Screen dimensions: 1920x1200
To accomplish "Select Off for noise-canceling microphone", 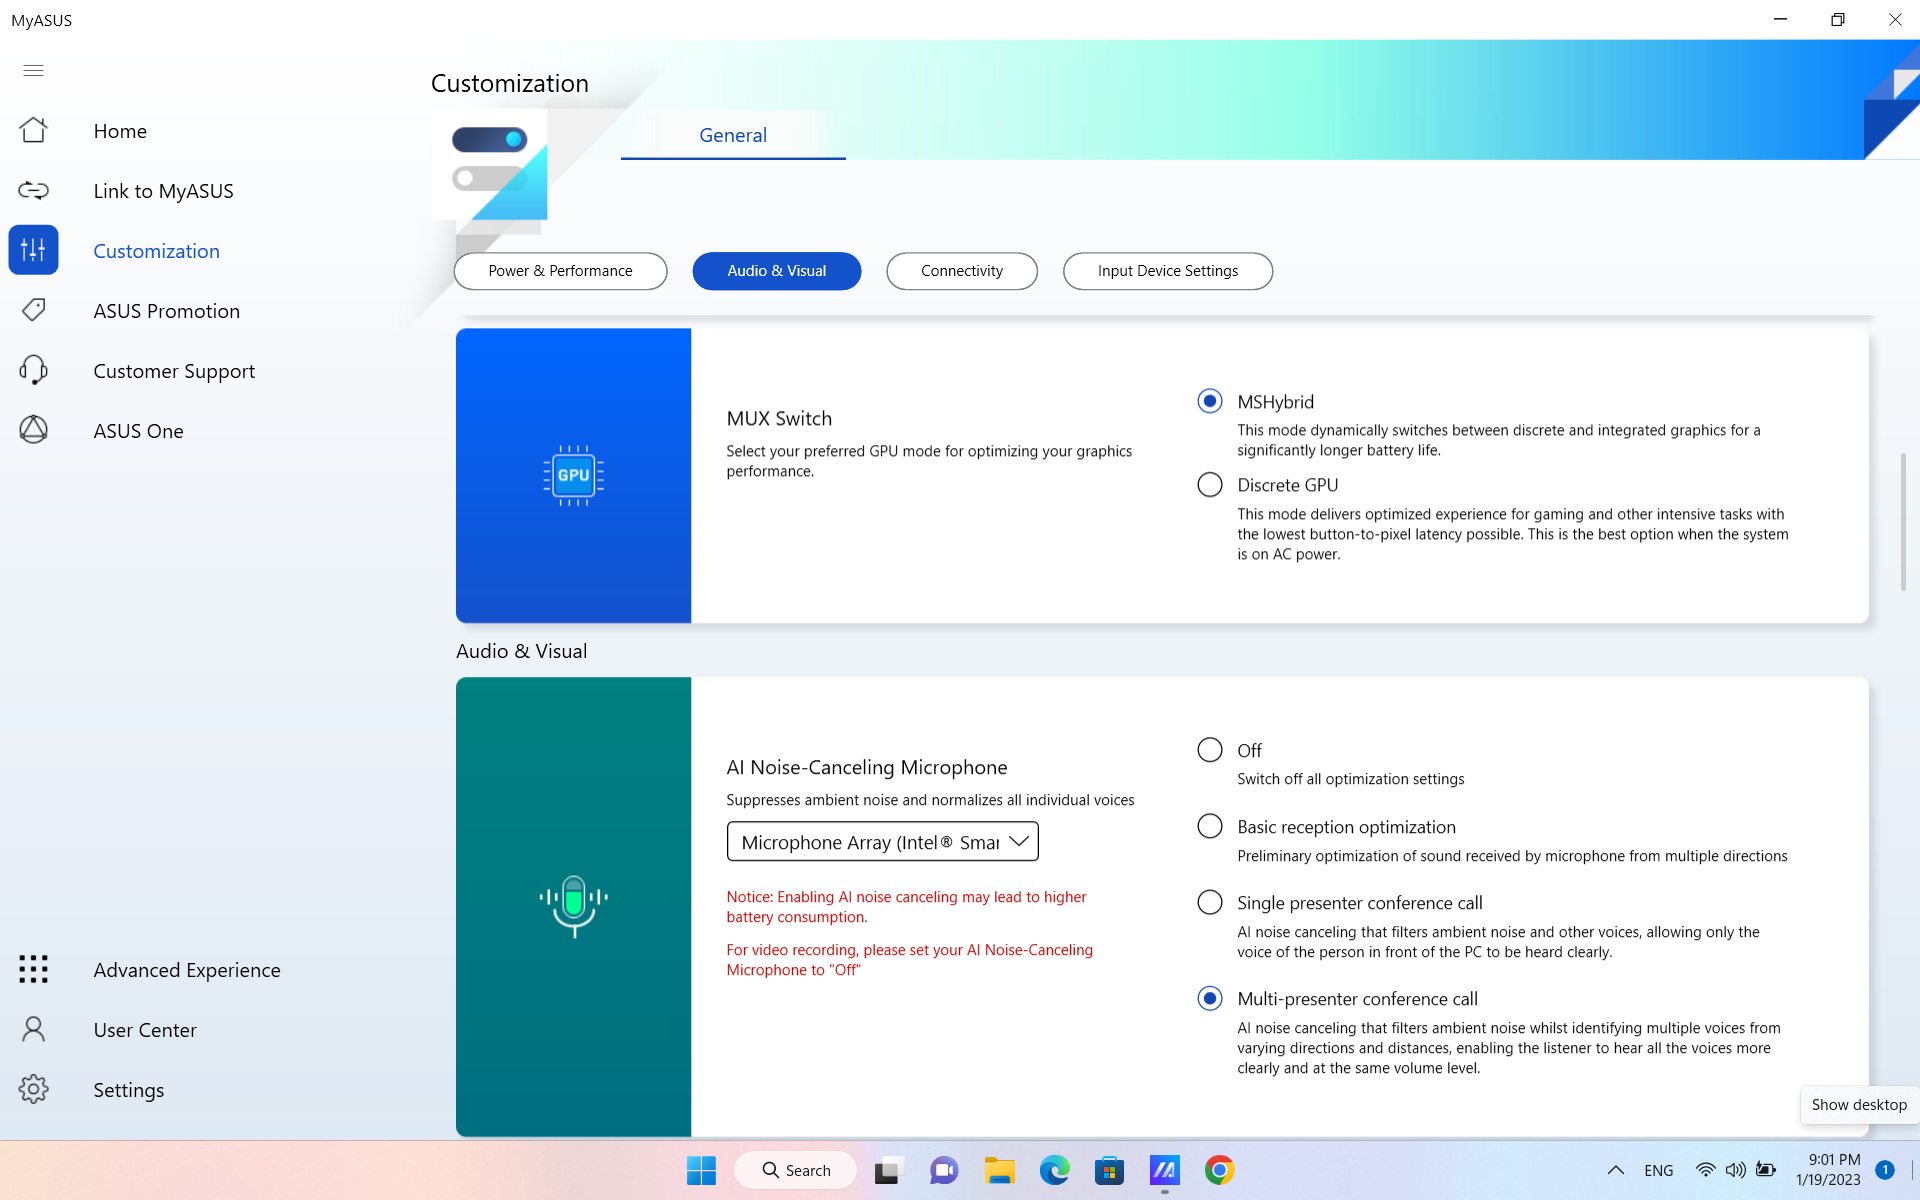I will pos(1210,750).
